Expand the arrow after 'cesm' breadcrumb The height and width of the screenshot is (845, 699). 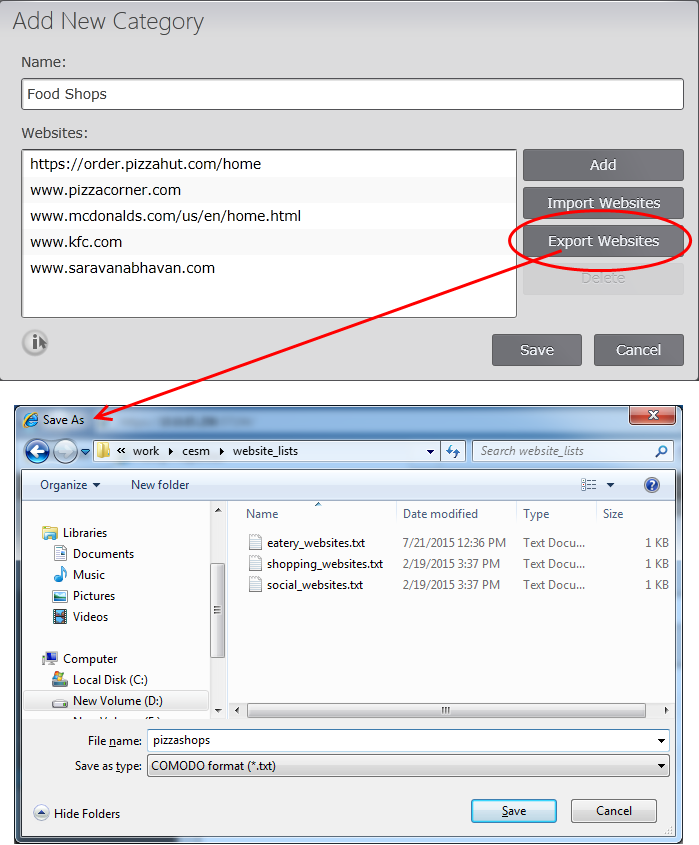(222, 452)
